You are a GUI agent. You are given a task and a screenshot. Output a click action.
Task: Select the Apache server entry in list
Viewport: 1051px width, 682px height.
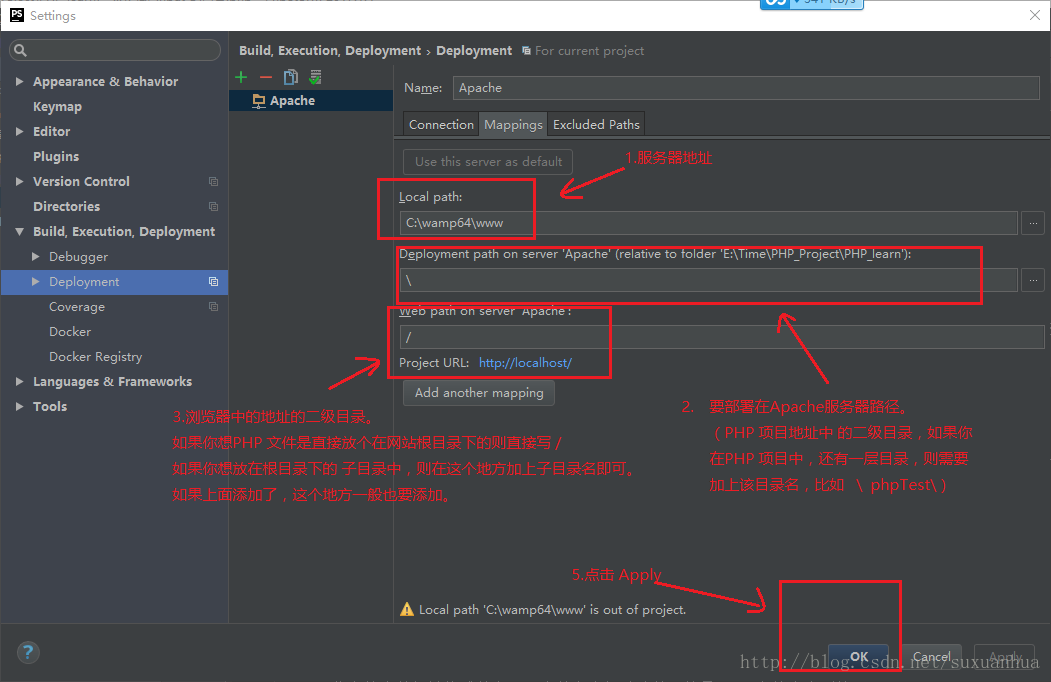click(x=311, y=101)
